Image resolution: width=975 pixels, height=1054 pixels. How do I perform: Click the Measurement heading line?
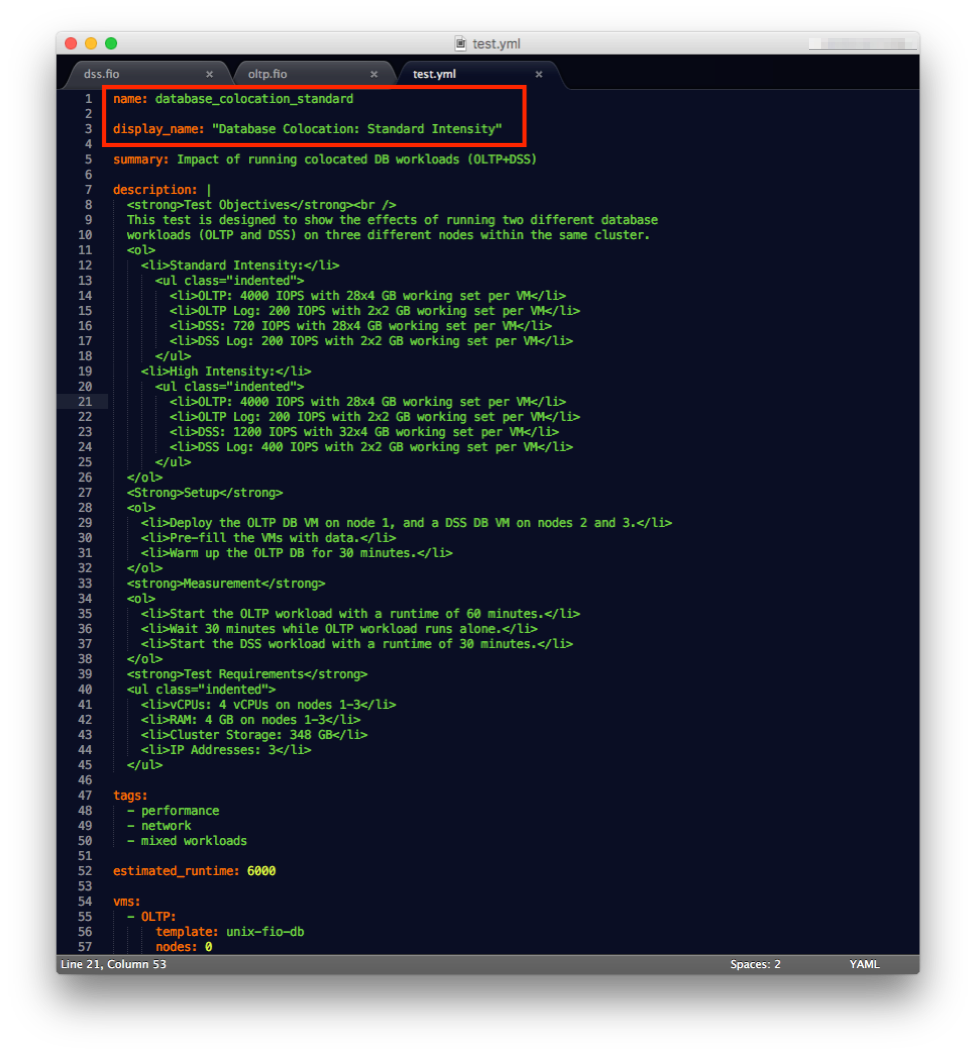click(226, 583)
